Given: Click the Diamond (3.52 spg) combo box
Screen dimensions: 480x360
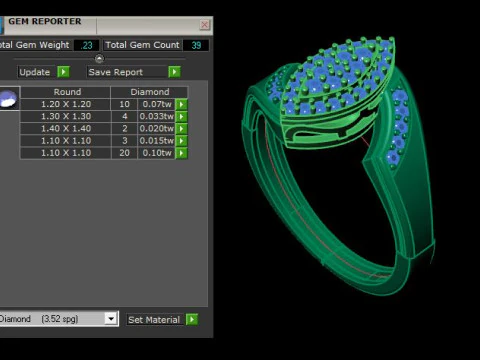Looking at the screenshot, I should click(59, 319).
